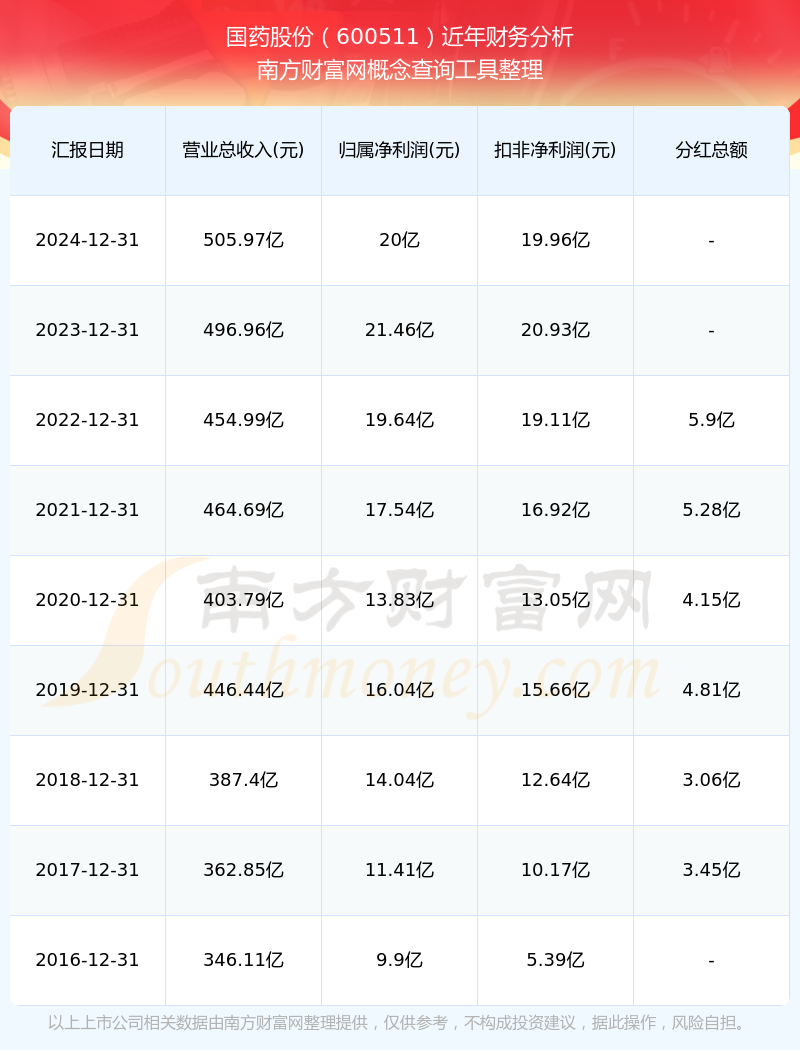Click the dividend value 5.9亿
Image resolution: width=800 pixels, height=1050 pixels.
click(x=712, y=420)
